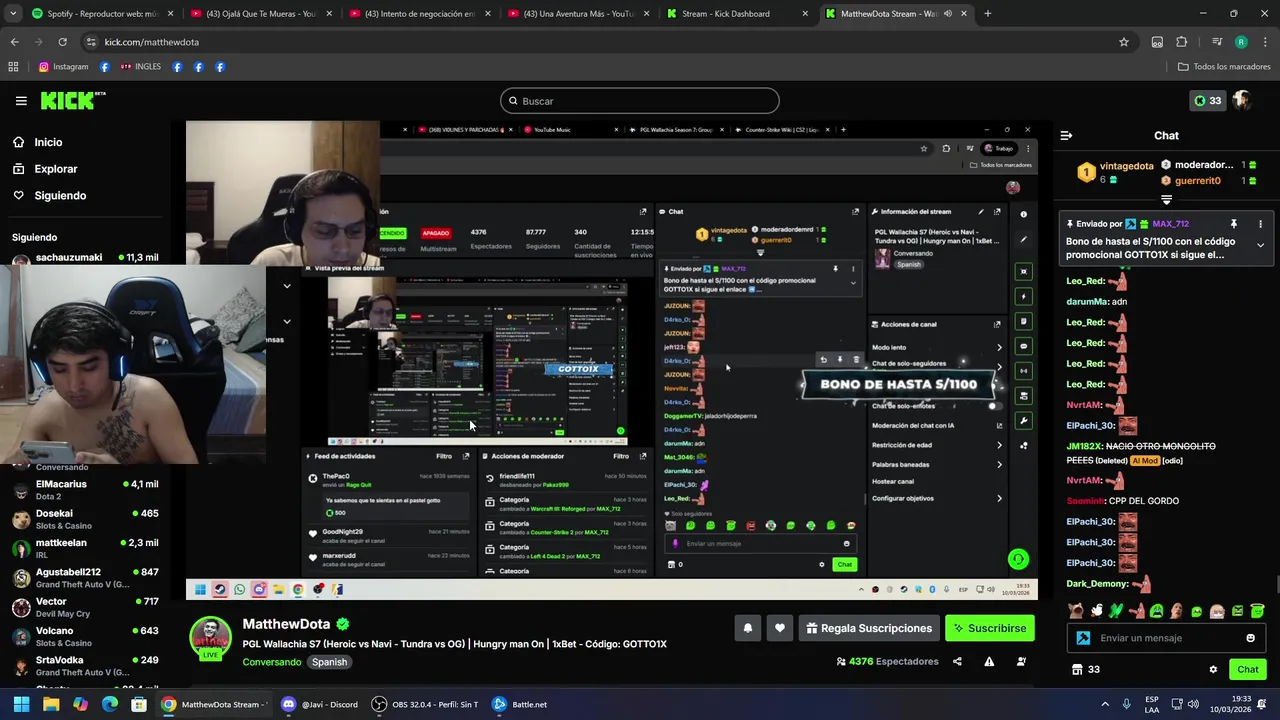Open chat identity badge icon

tap(1083, 638)
